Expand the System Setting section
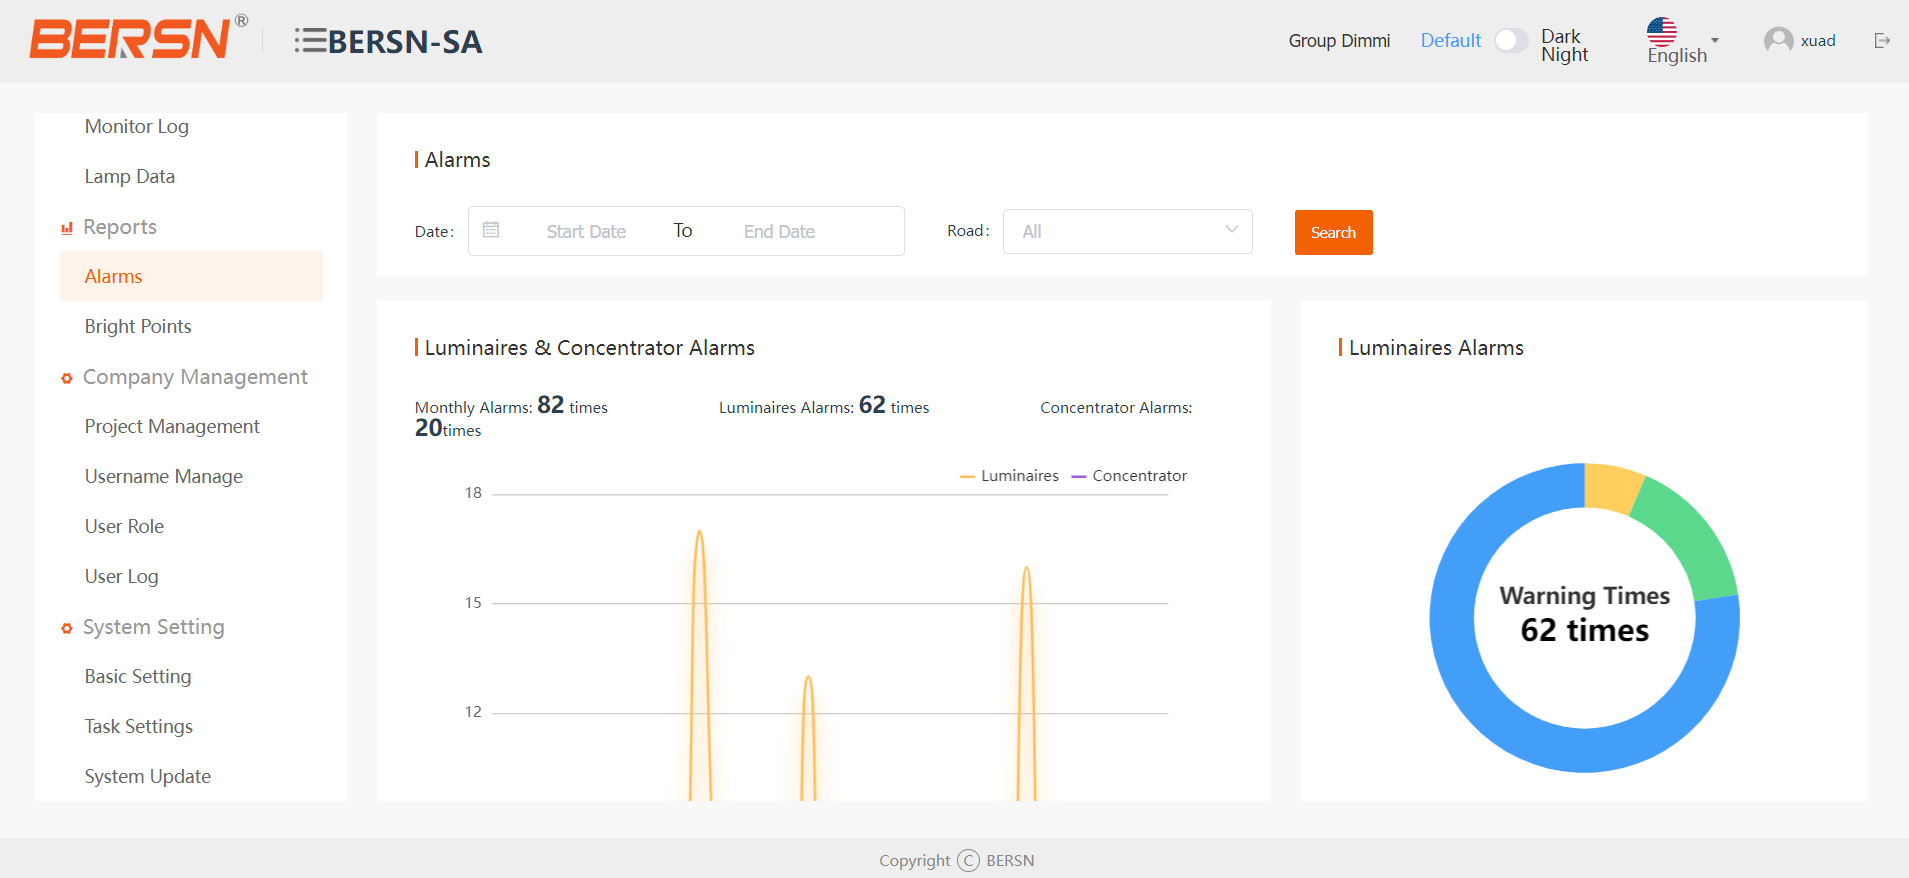Viewport: 1909px width, 878px height. [153, 627]
